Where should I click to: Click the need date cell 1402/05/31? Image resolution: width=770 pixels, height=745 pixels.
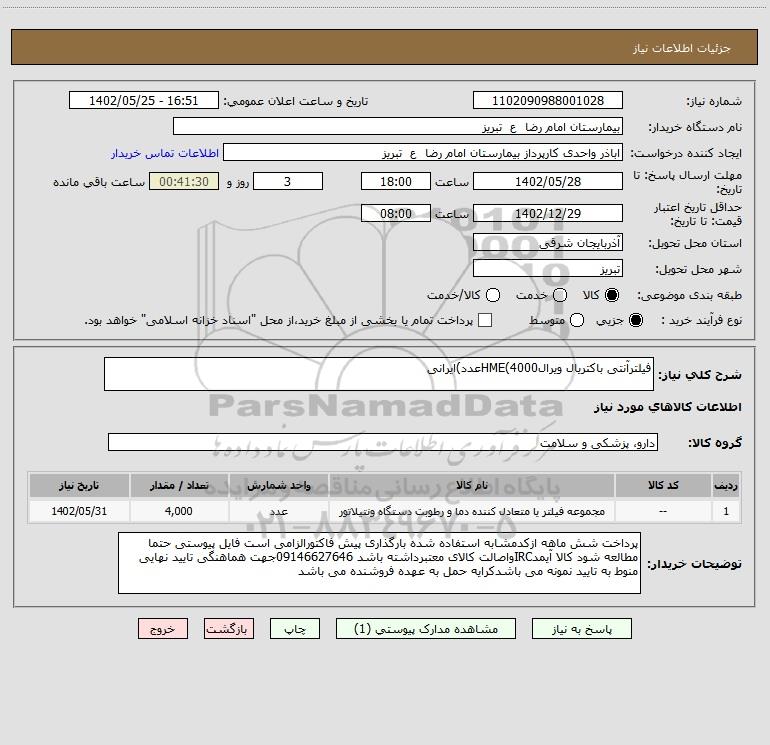coord(79,511)
